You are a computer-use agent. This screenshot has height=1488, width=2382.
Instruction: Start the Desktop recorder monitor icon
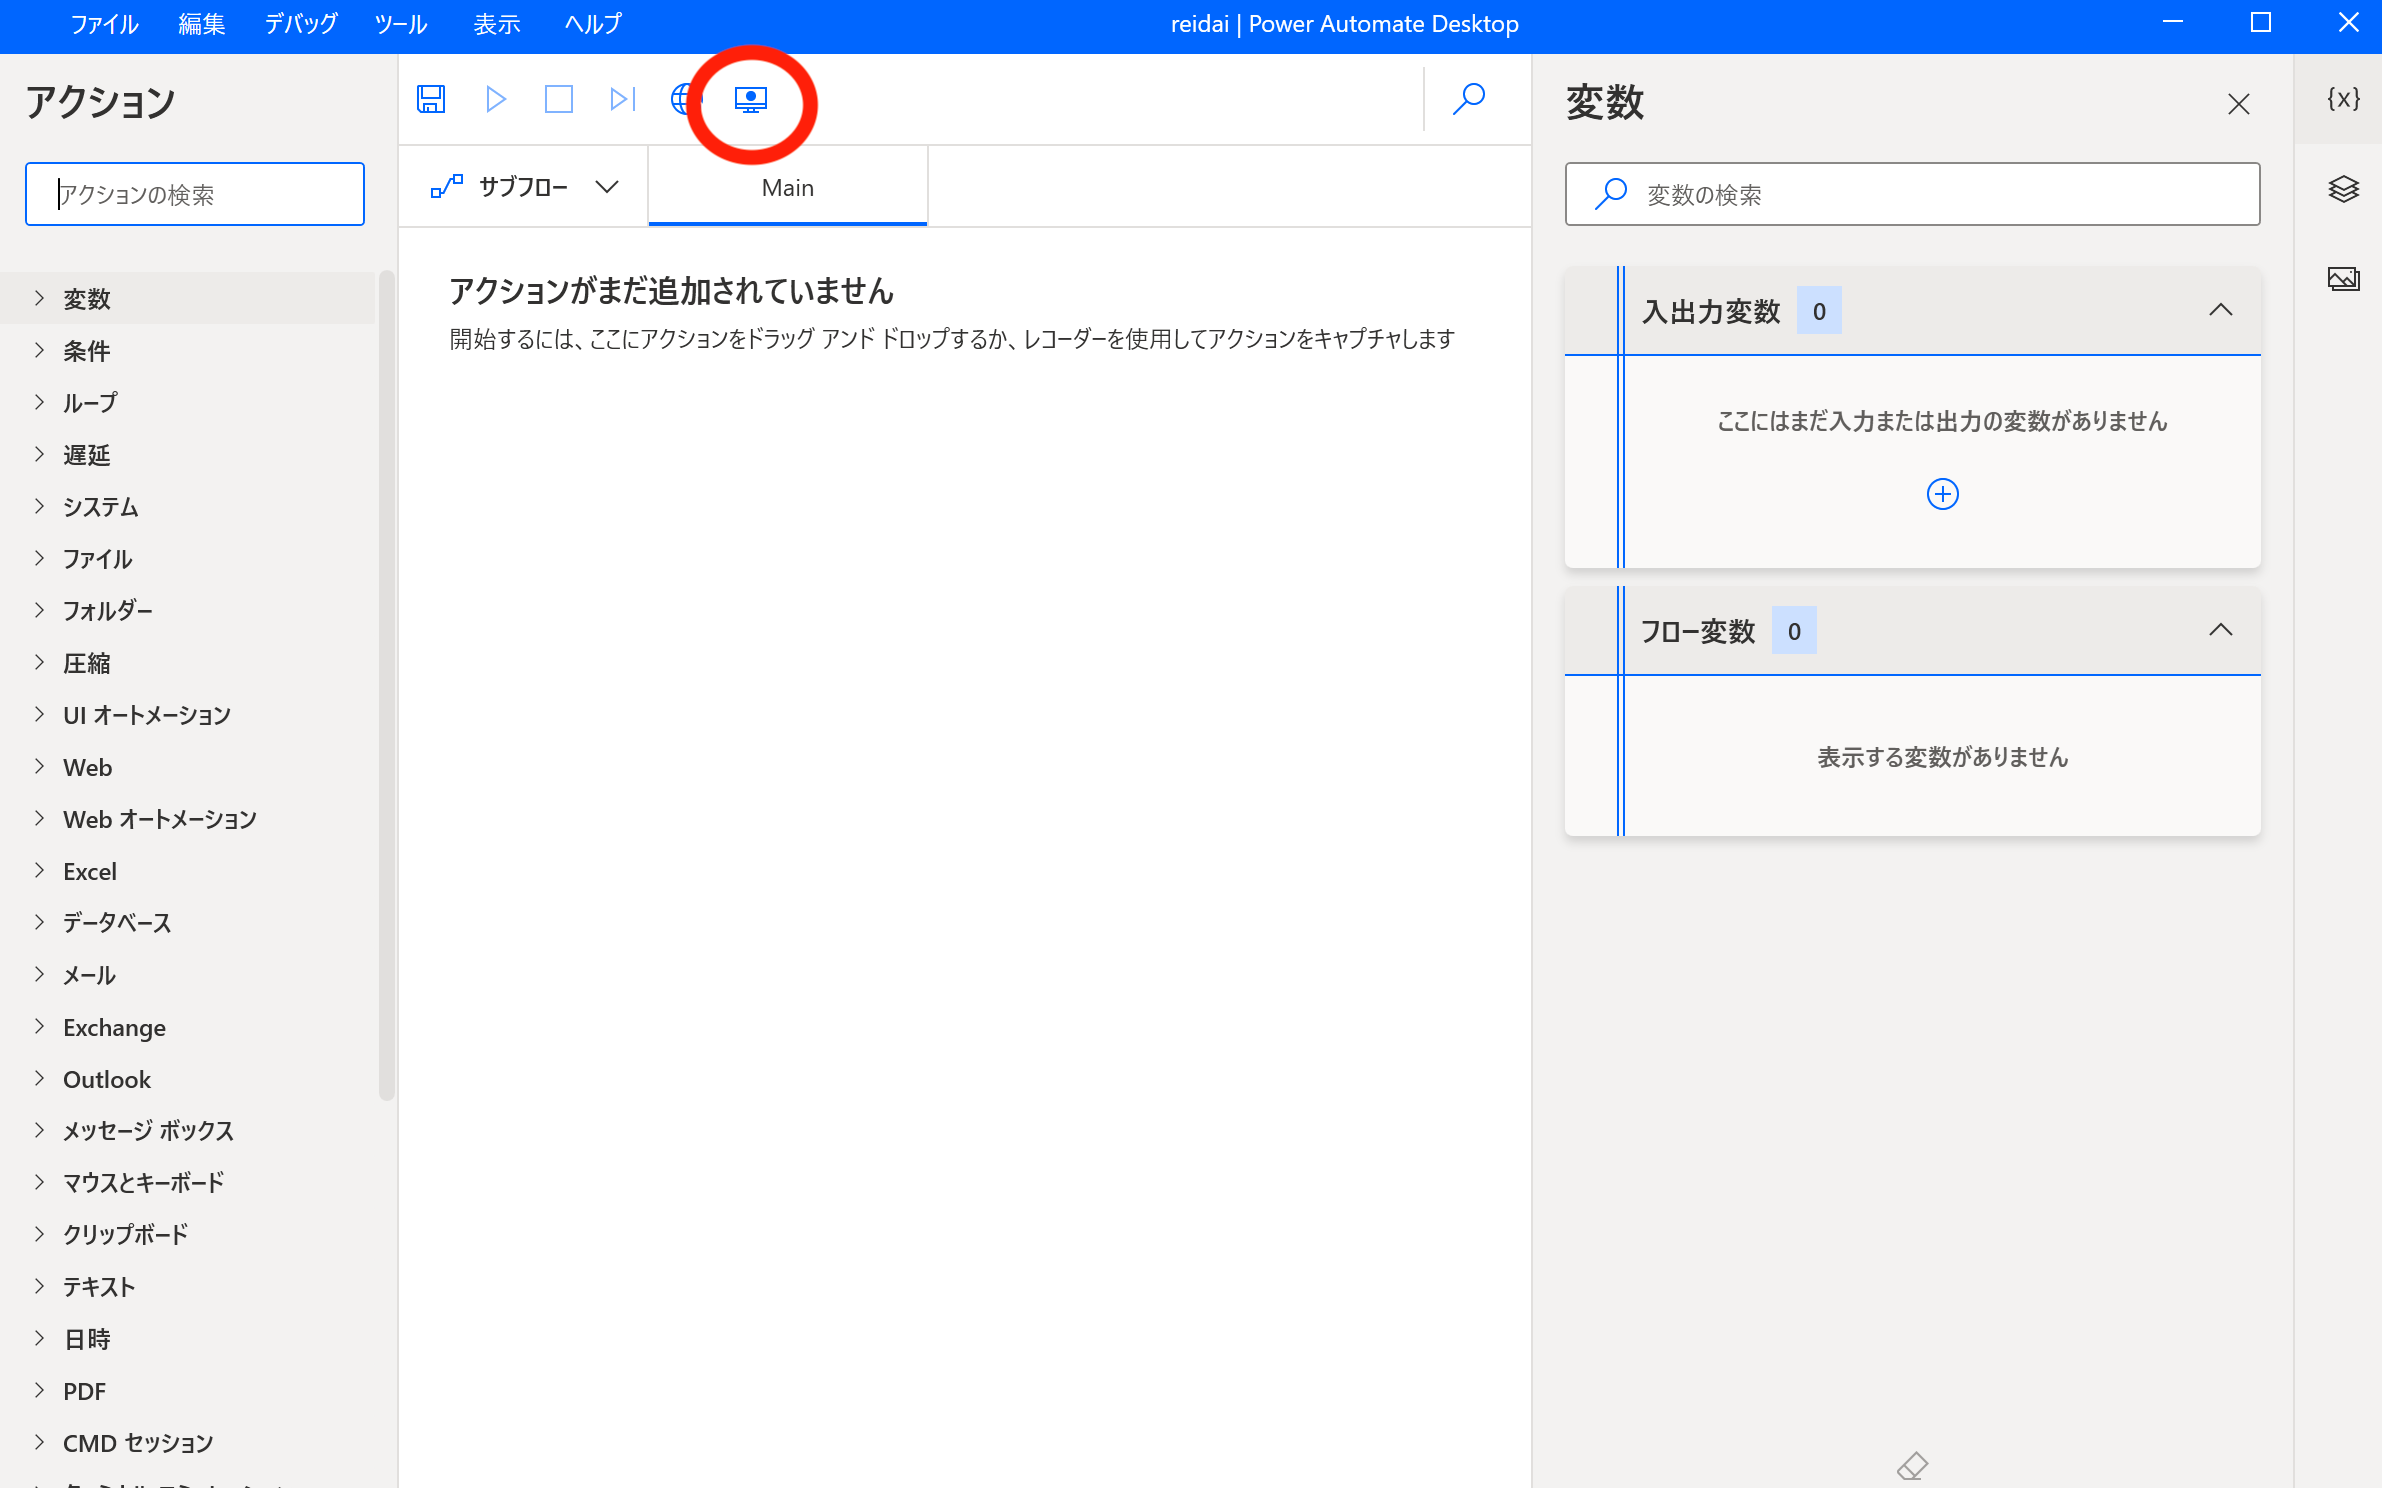751,99
